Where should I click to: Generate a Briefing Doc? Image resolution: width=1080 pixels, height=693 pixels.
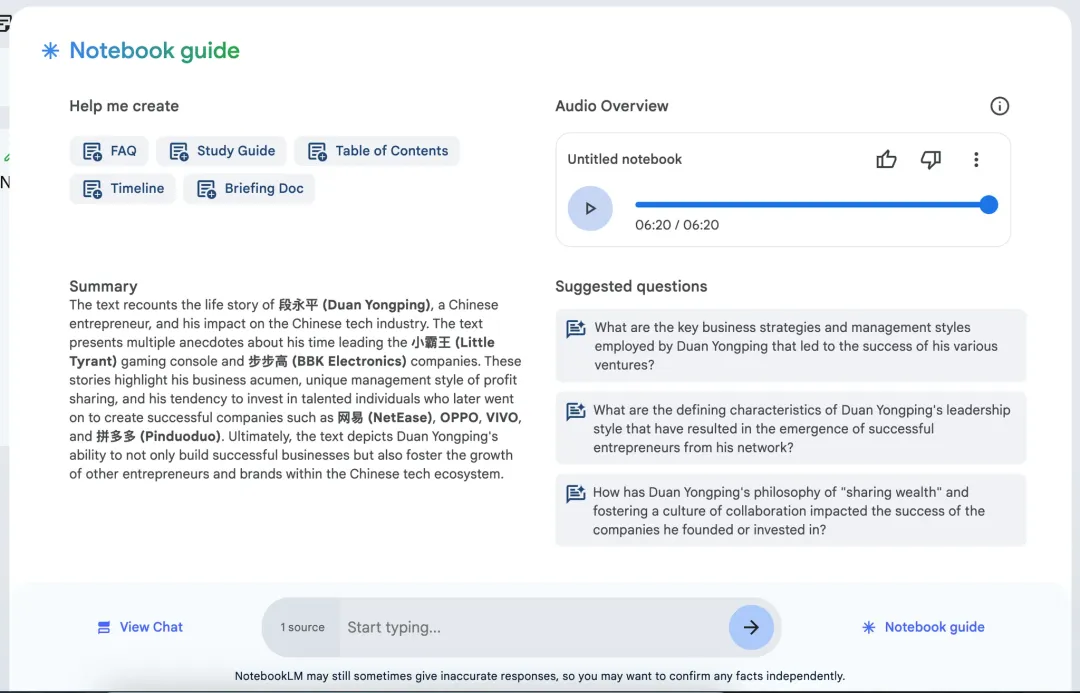tap(249, 189)
